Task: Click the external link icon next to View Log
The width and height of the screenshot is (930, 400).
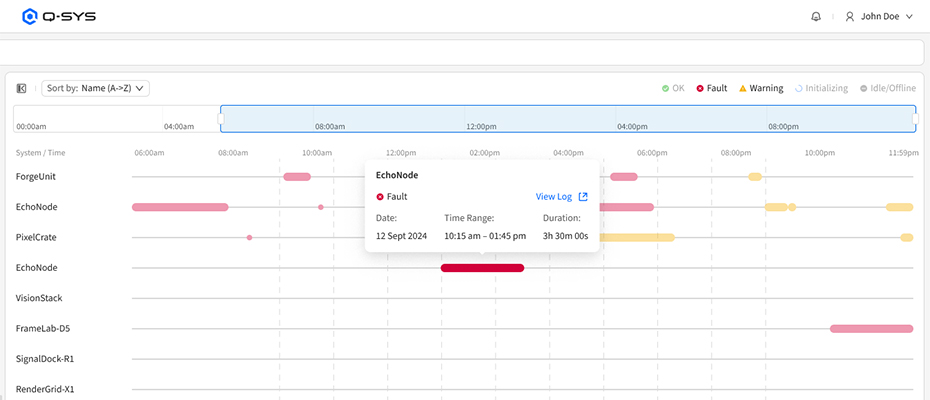Action: [x=583, y=196]
